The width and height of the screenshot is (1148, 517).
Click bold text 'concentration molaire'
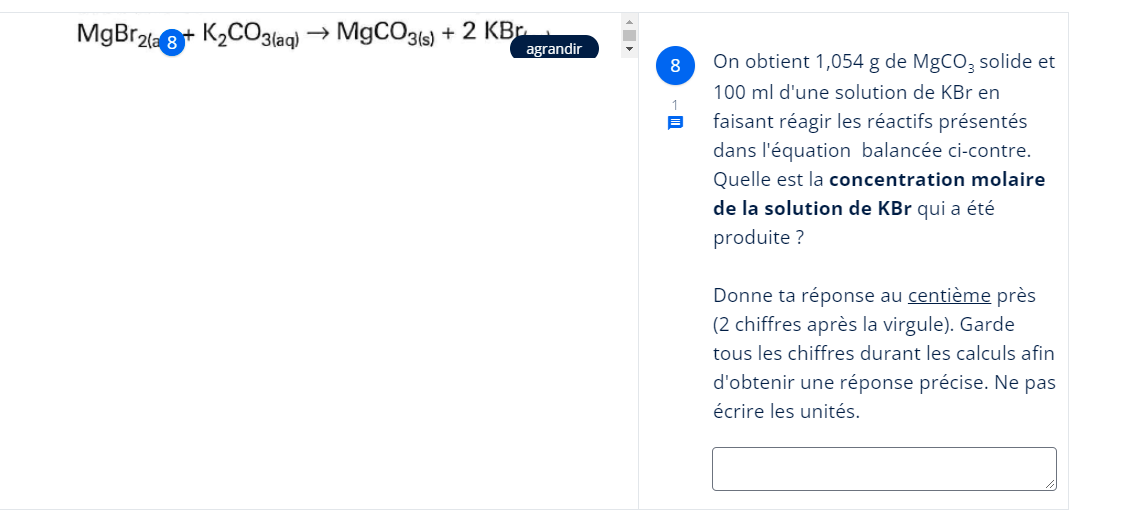937,180
